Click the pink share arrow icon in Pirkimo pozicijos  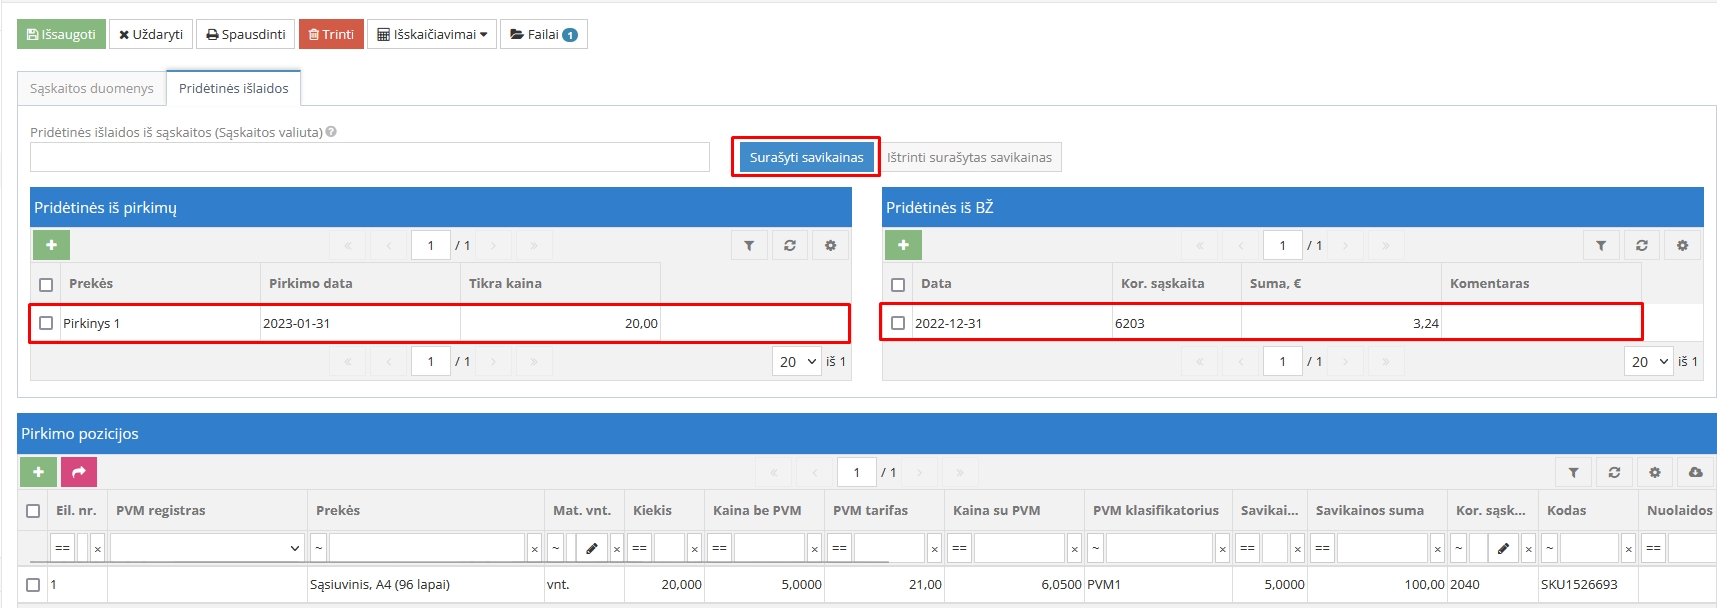coord(79,472)
